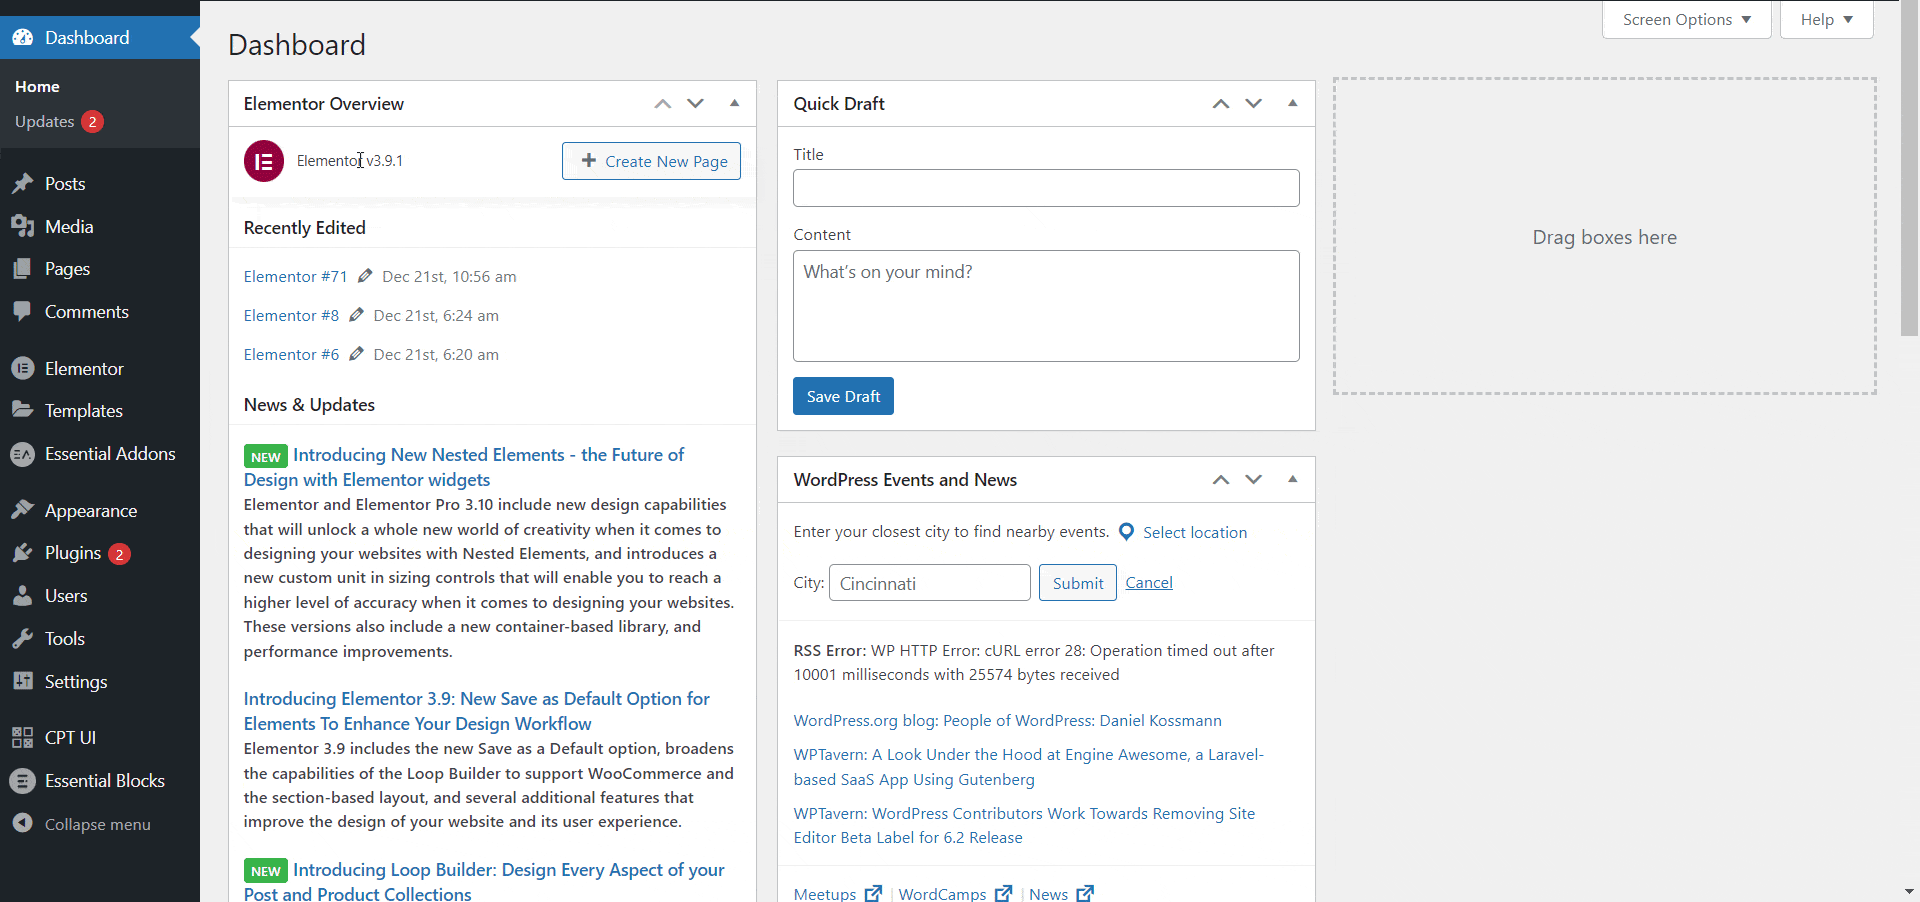Move Elementor Overview widget down

pyautogui.click(x=696, y=104)
